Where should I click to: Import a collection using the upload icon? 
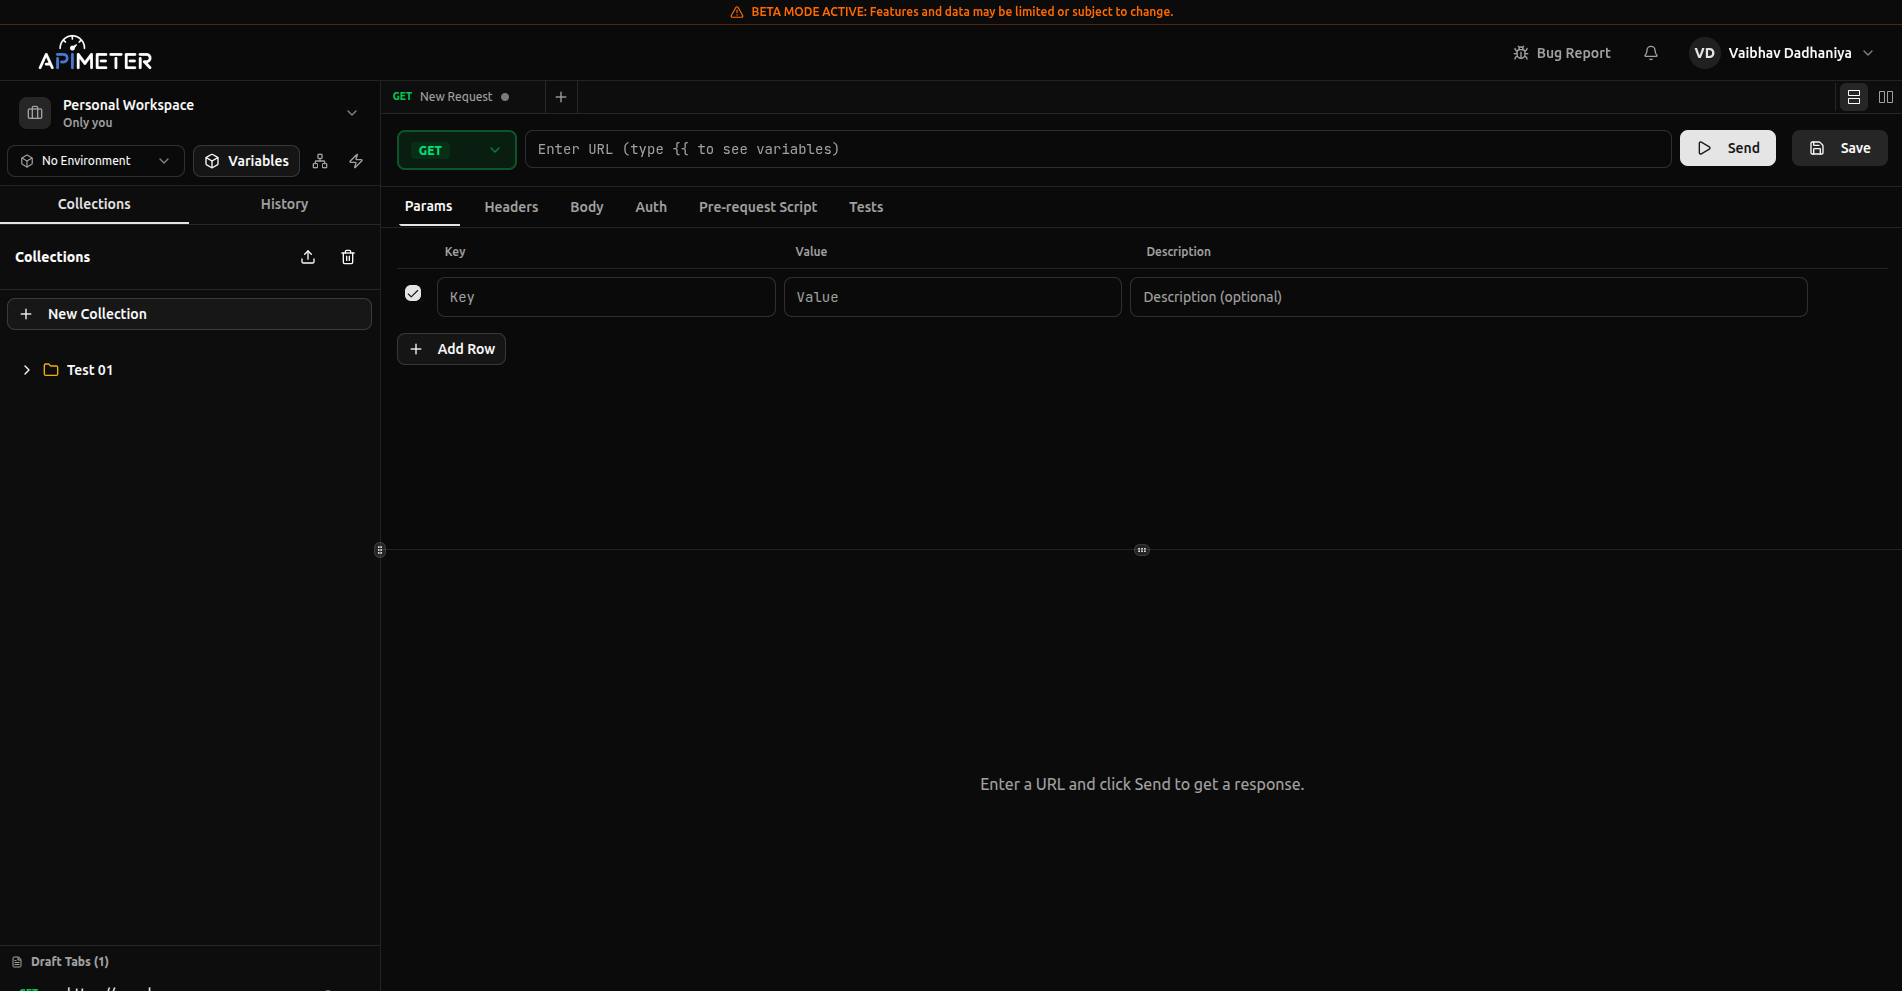pos(307,257)
